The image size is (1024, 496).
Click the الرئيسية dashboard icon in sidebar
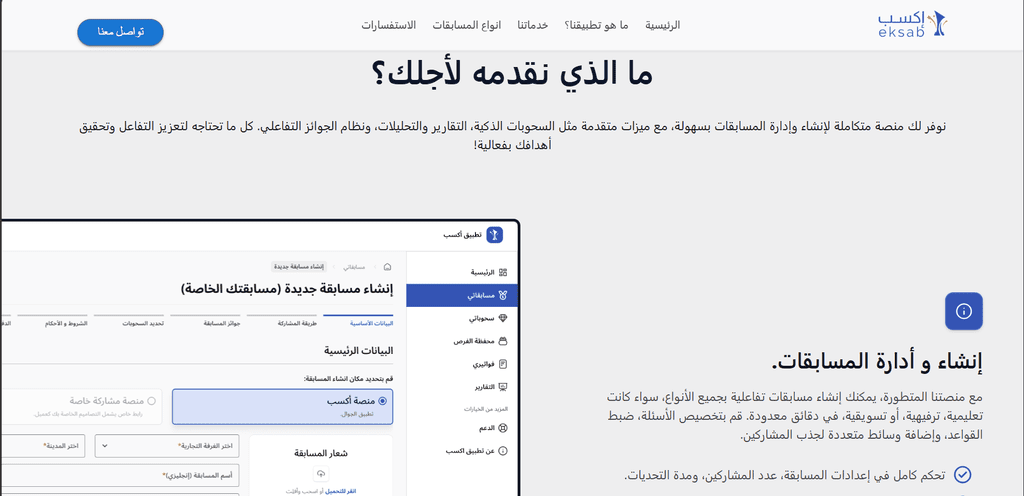[x=502, y=272]
